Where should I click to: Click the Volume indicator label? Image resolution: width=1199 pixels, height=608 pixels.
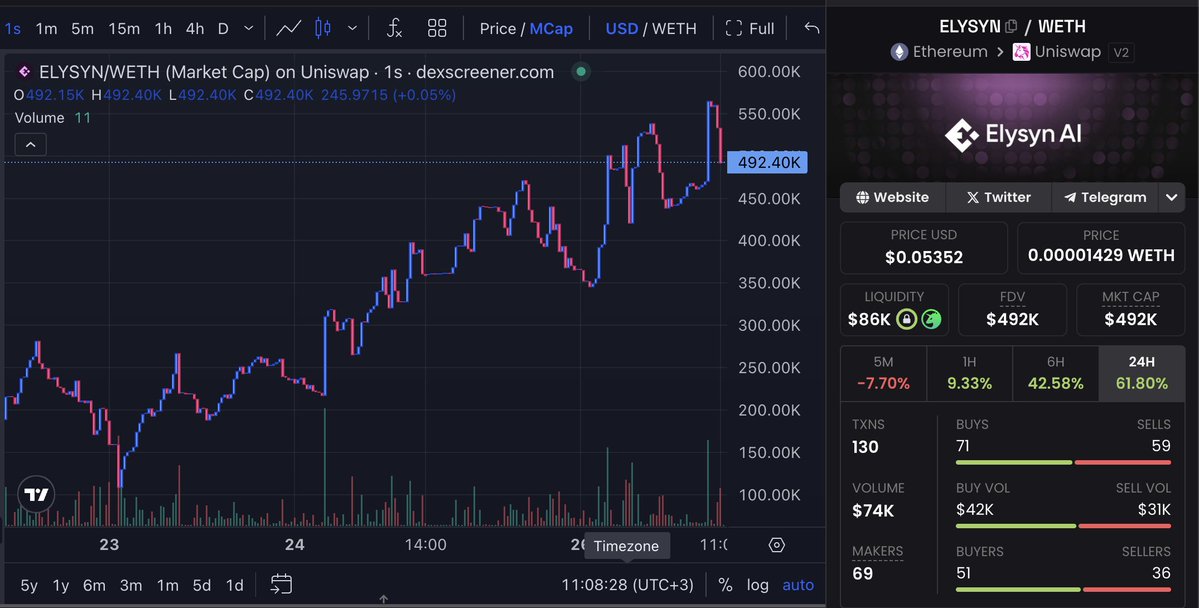40,118
